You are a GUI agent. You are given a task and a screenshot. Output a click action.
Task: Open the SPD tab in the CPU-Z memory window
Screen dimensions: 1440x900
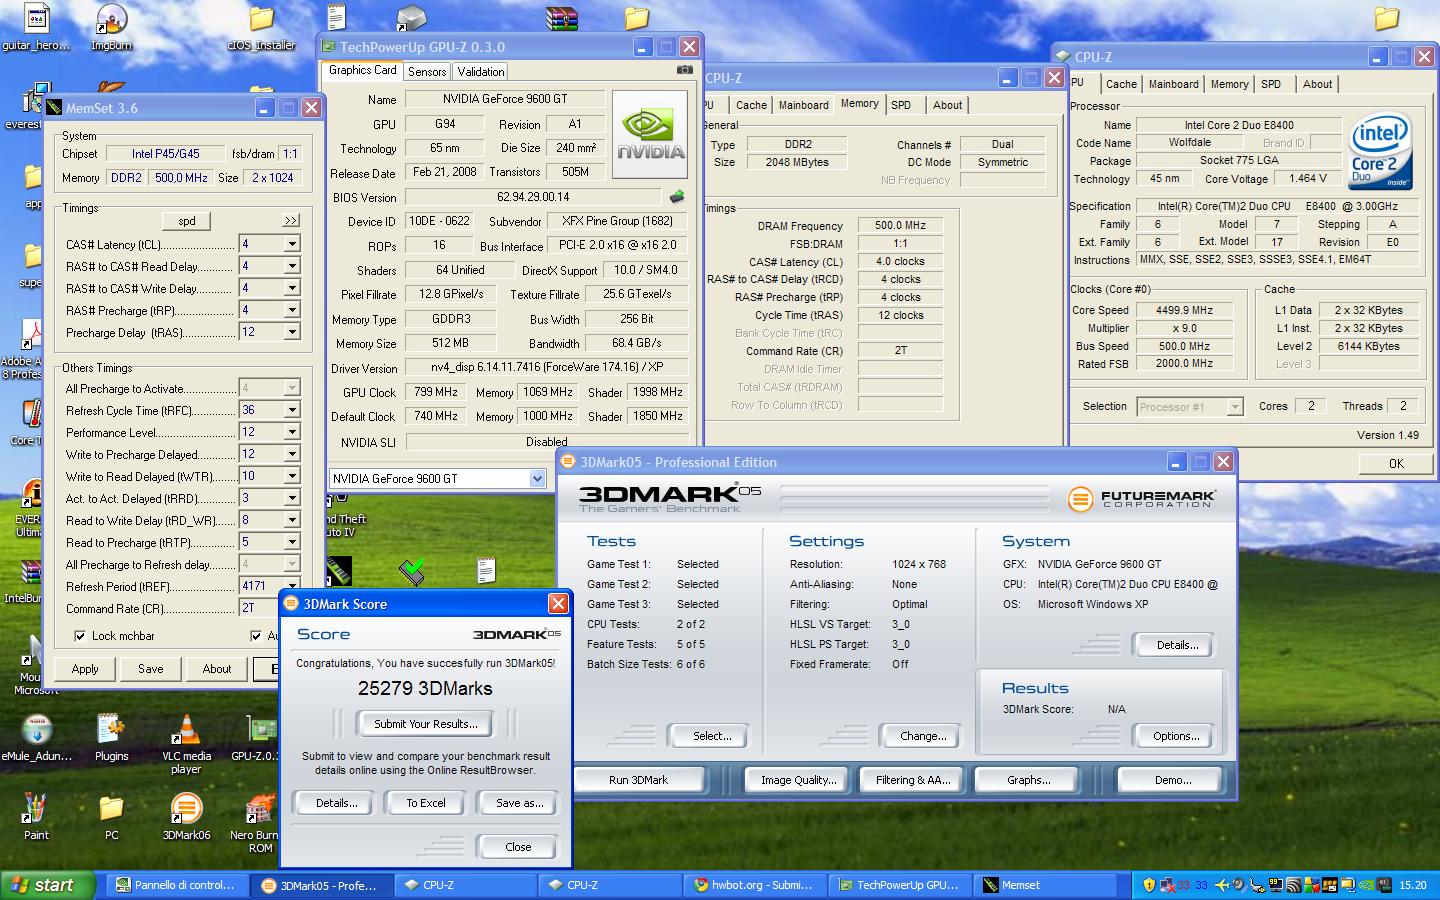901,105
